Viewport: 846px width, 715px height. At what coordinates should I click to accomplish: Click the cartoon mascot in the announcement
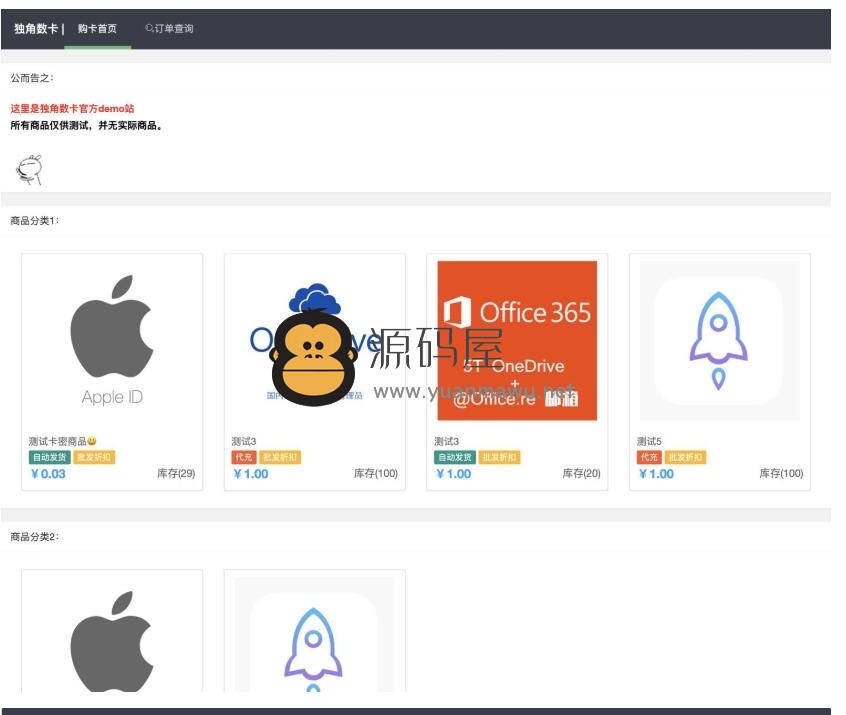coord(29,170)
